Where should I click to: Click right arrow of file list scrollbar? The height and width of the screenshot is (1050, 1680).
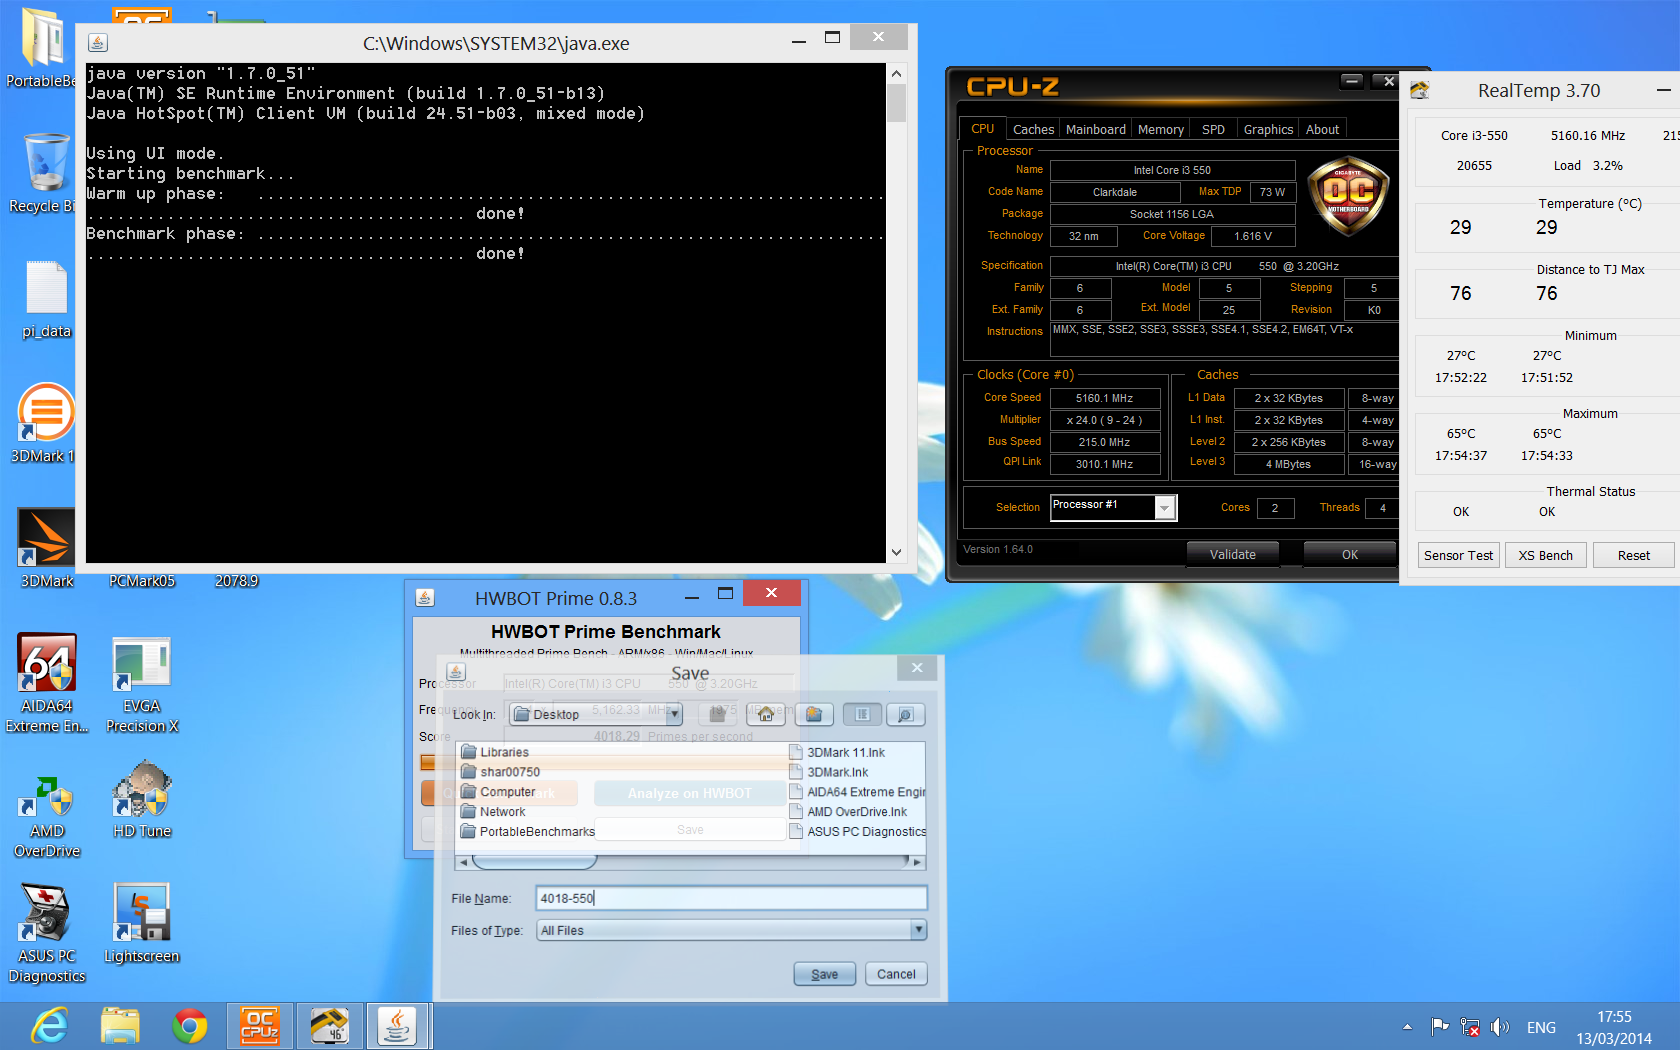917,861
